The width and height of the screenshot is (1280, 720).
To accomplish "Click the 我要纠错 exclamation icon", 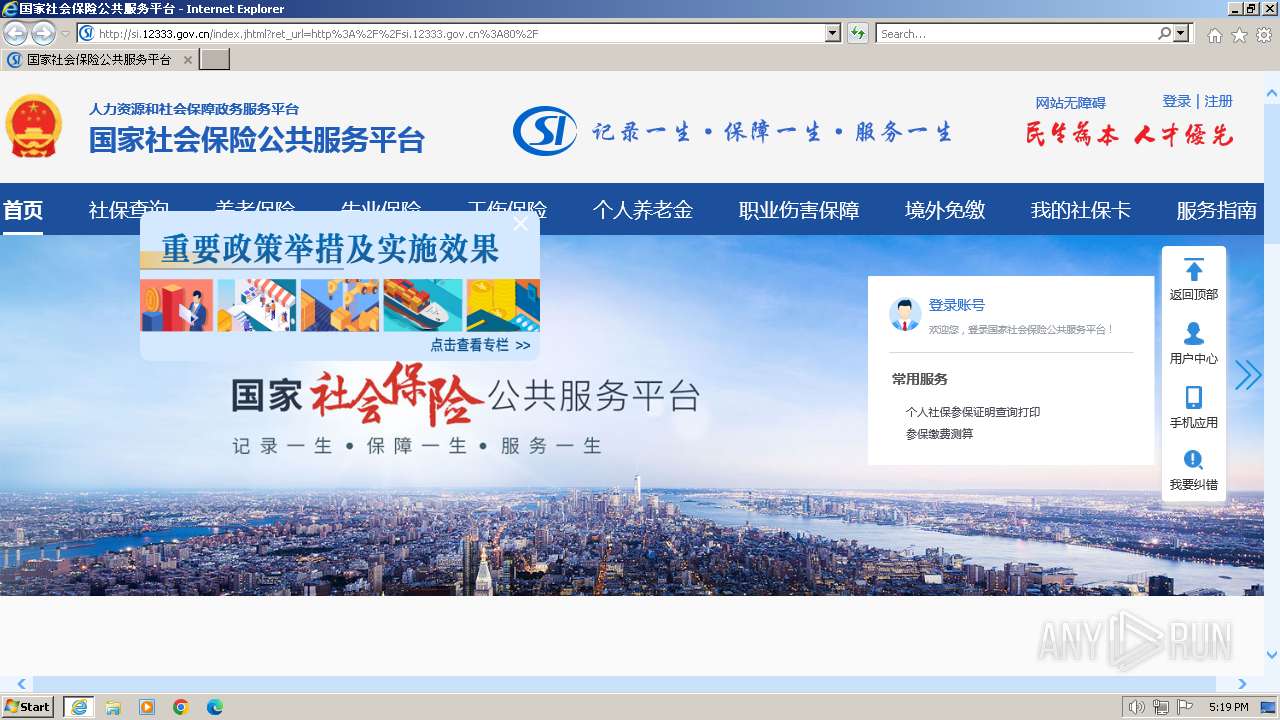I will pos(1194,460).
